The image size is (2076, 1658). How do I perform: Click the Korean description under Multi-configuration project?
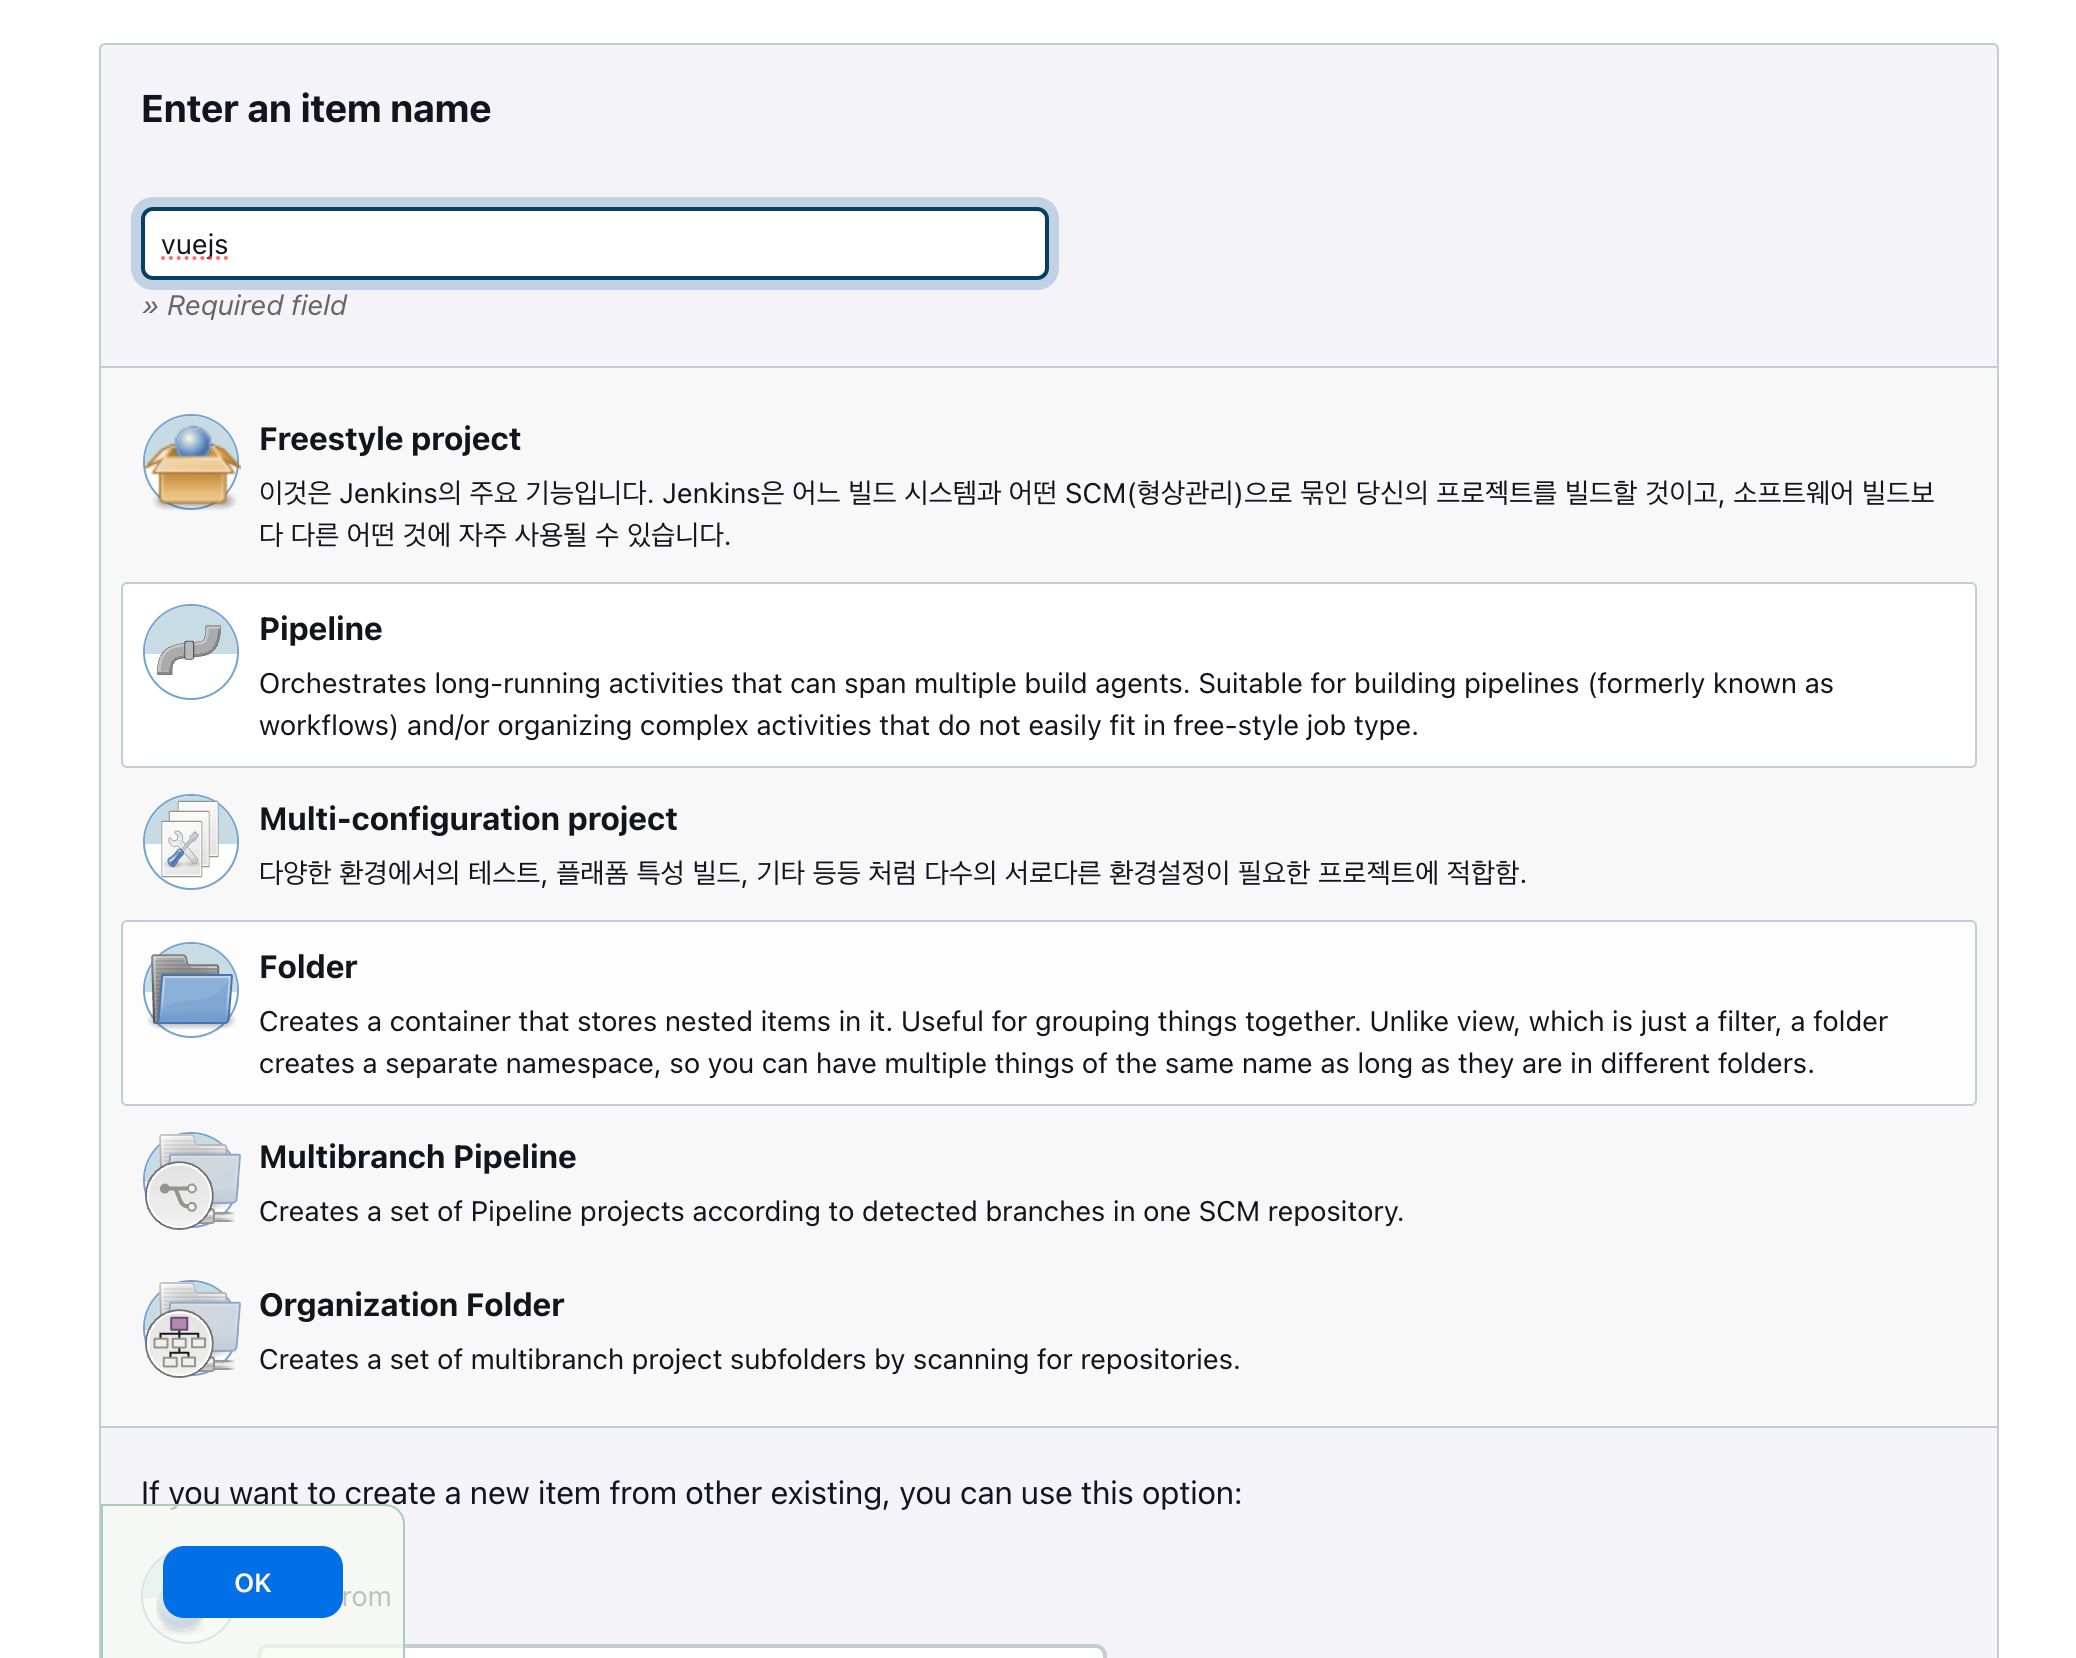point(891,873)
